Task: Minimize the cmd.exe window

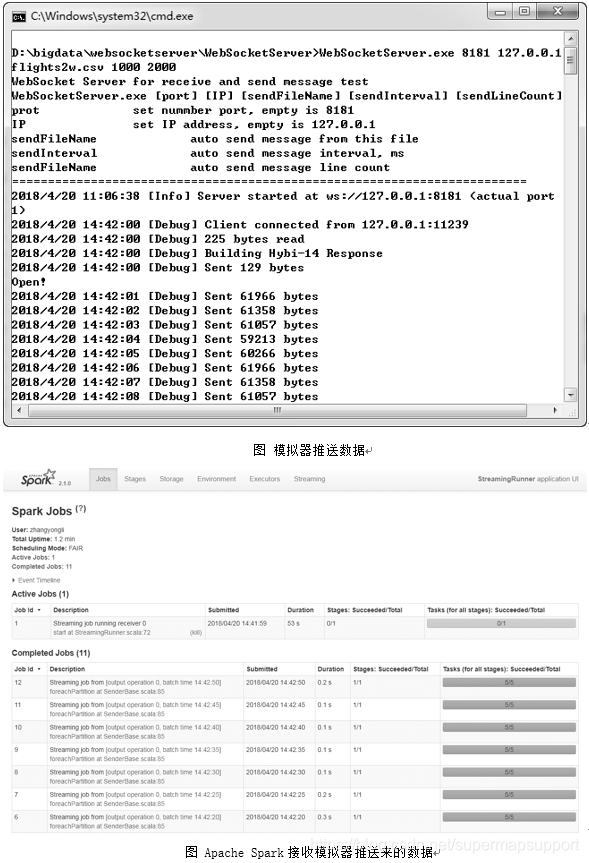Action: coord(500,12)
